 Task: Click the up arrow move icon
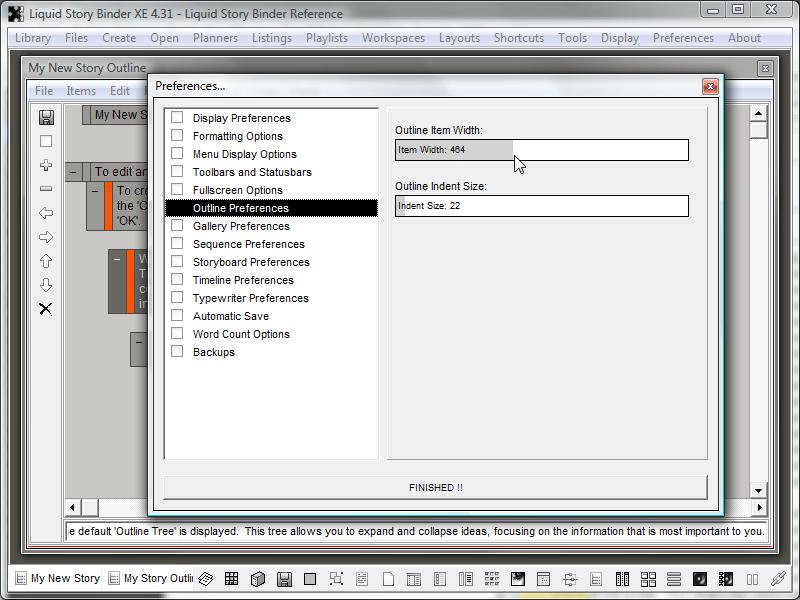point(46,261)
